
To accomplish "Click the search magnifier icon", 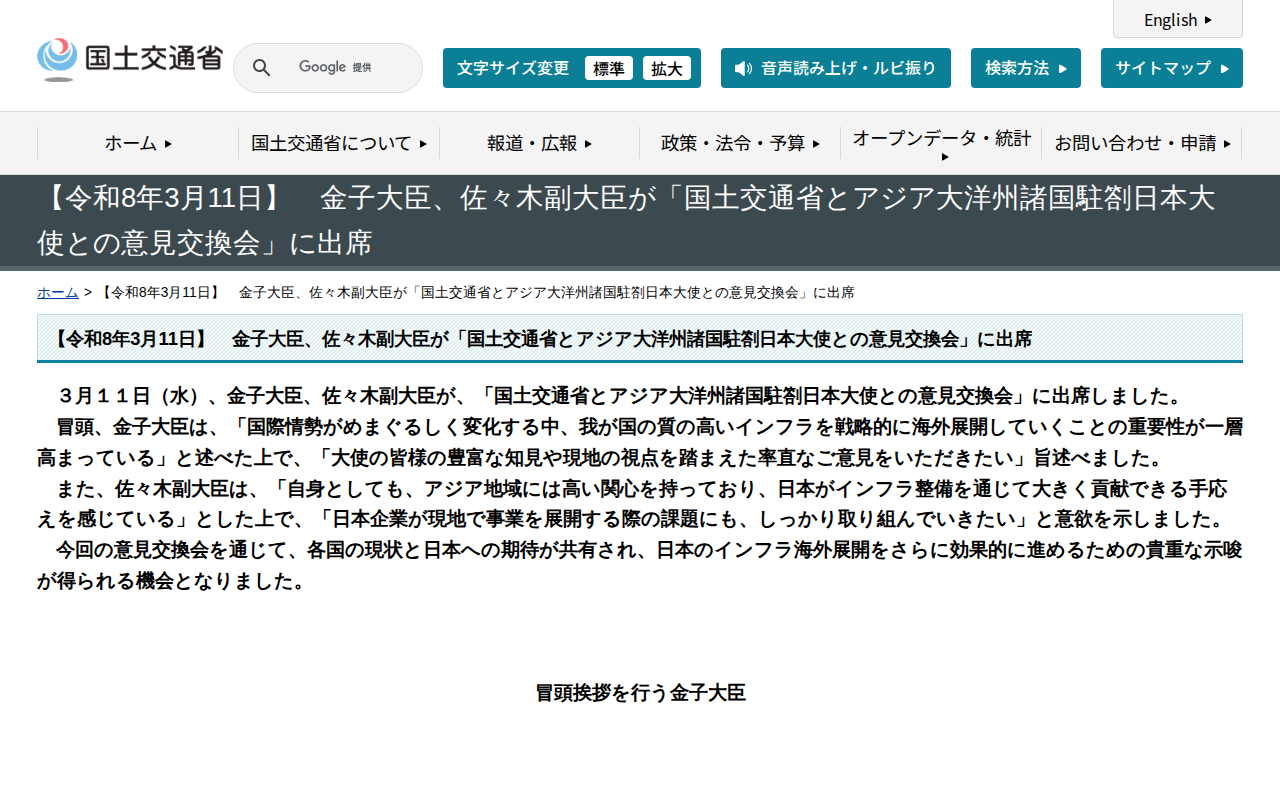I will tap(261, 67).
